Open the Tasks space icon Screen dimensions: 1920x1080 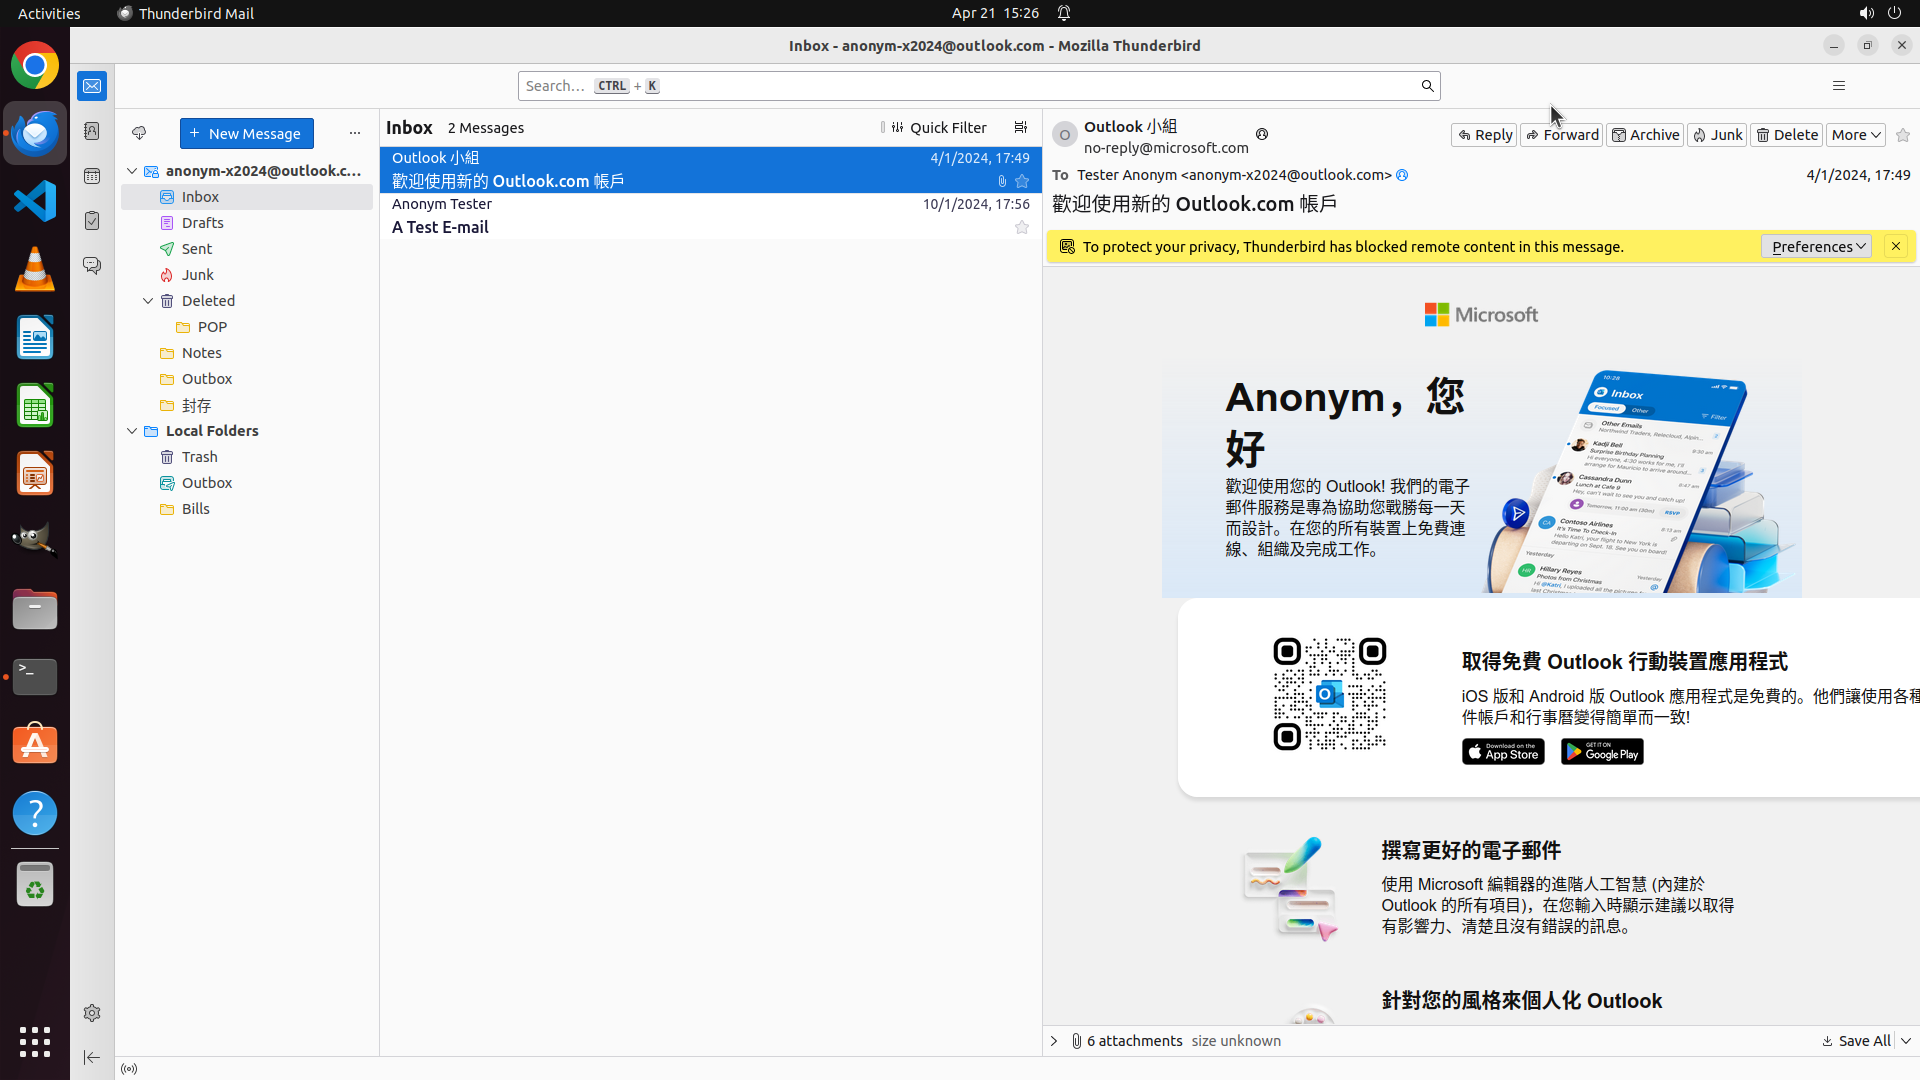92,221
